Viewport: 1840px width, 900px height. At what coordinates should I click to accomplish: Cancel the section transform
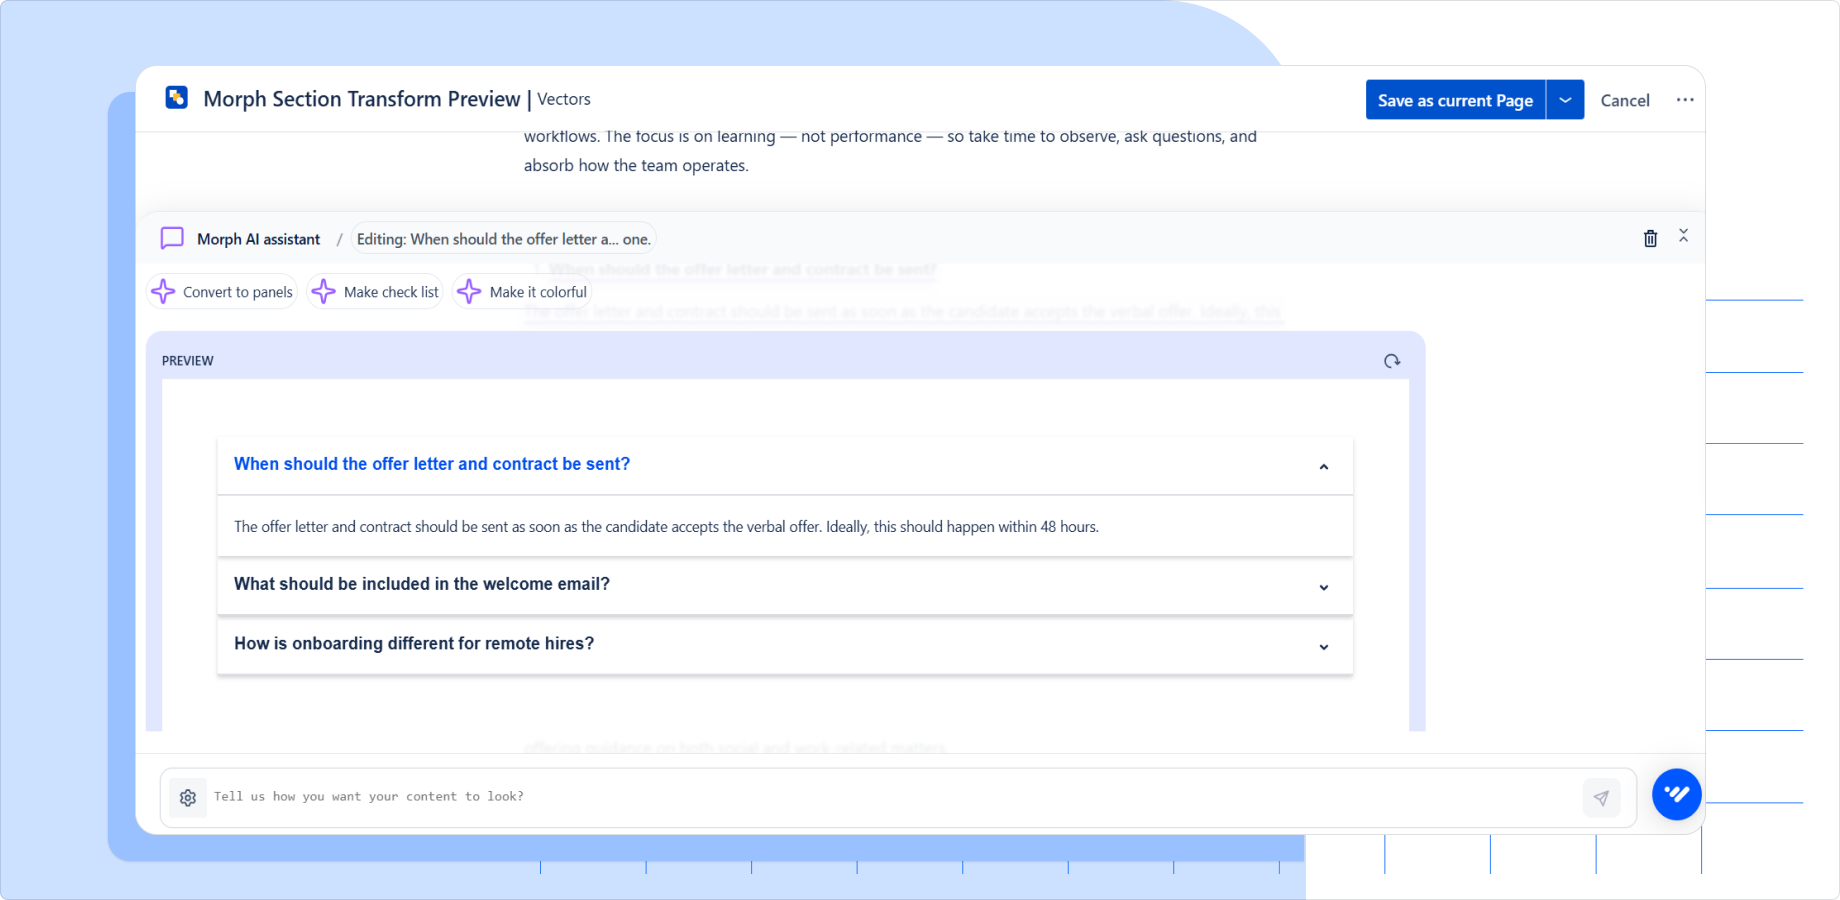1625,100
